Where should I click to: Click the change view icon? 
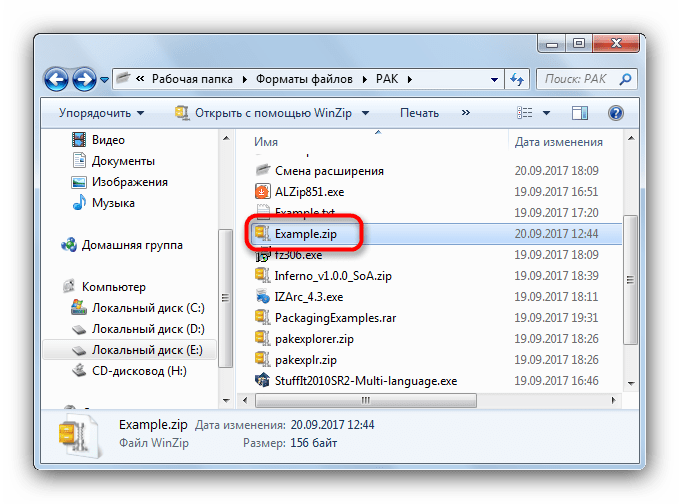[x=525, y=113]
